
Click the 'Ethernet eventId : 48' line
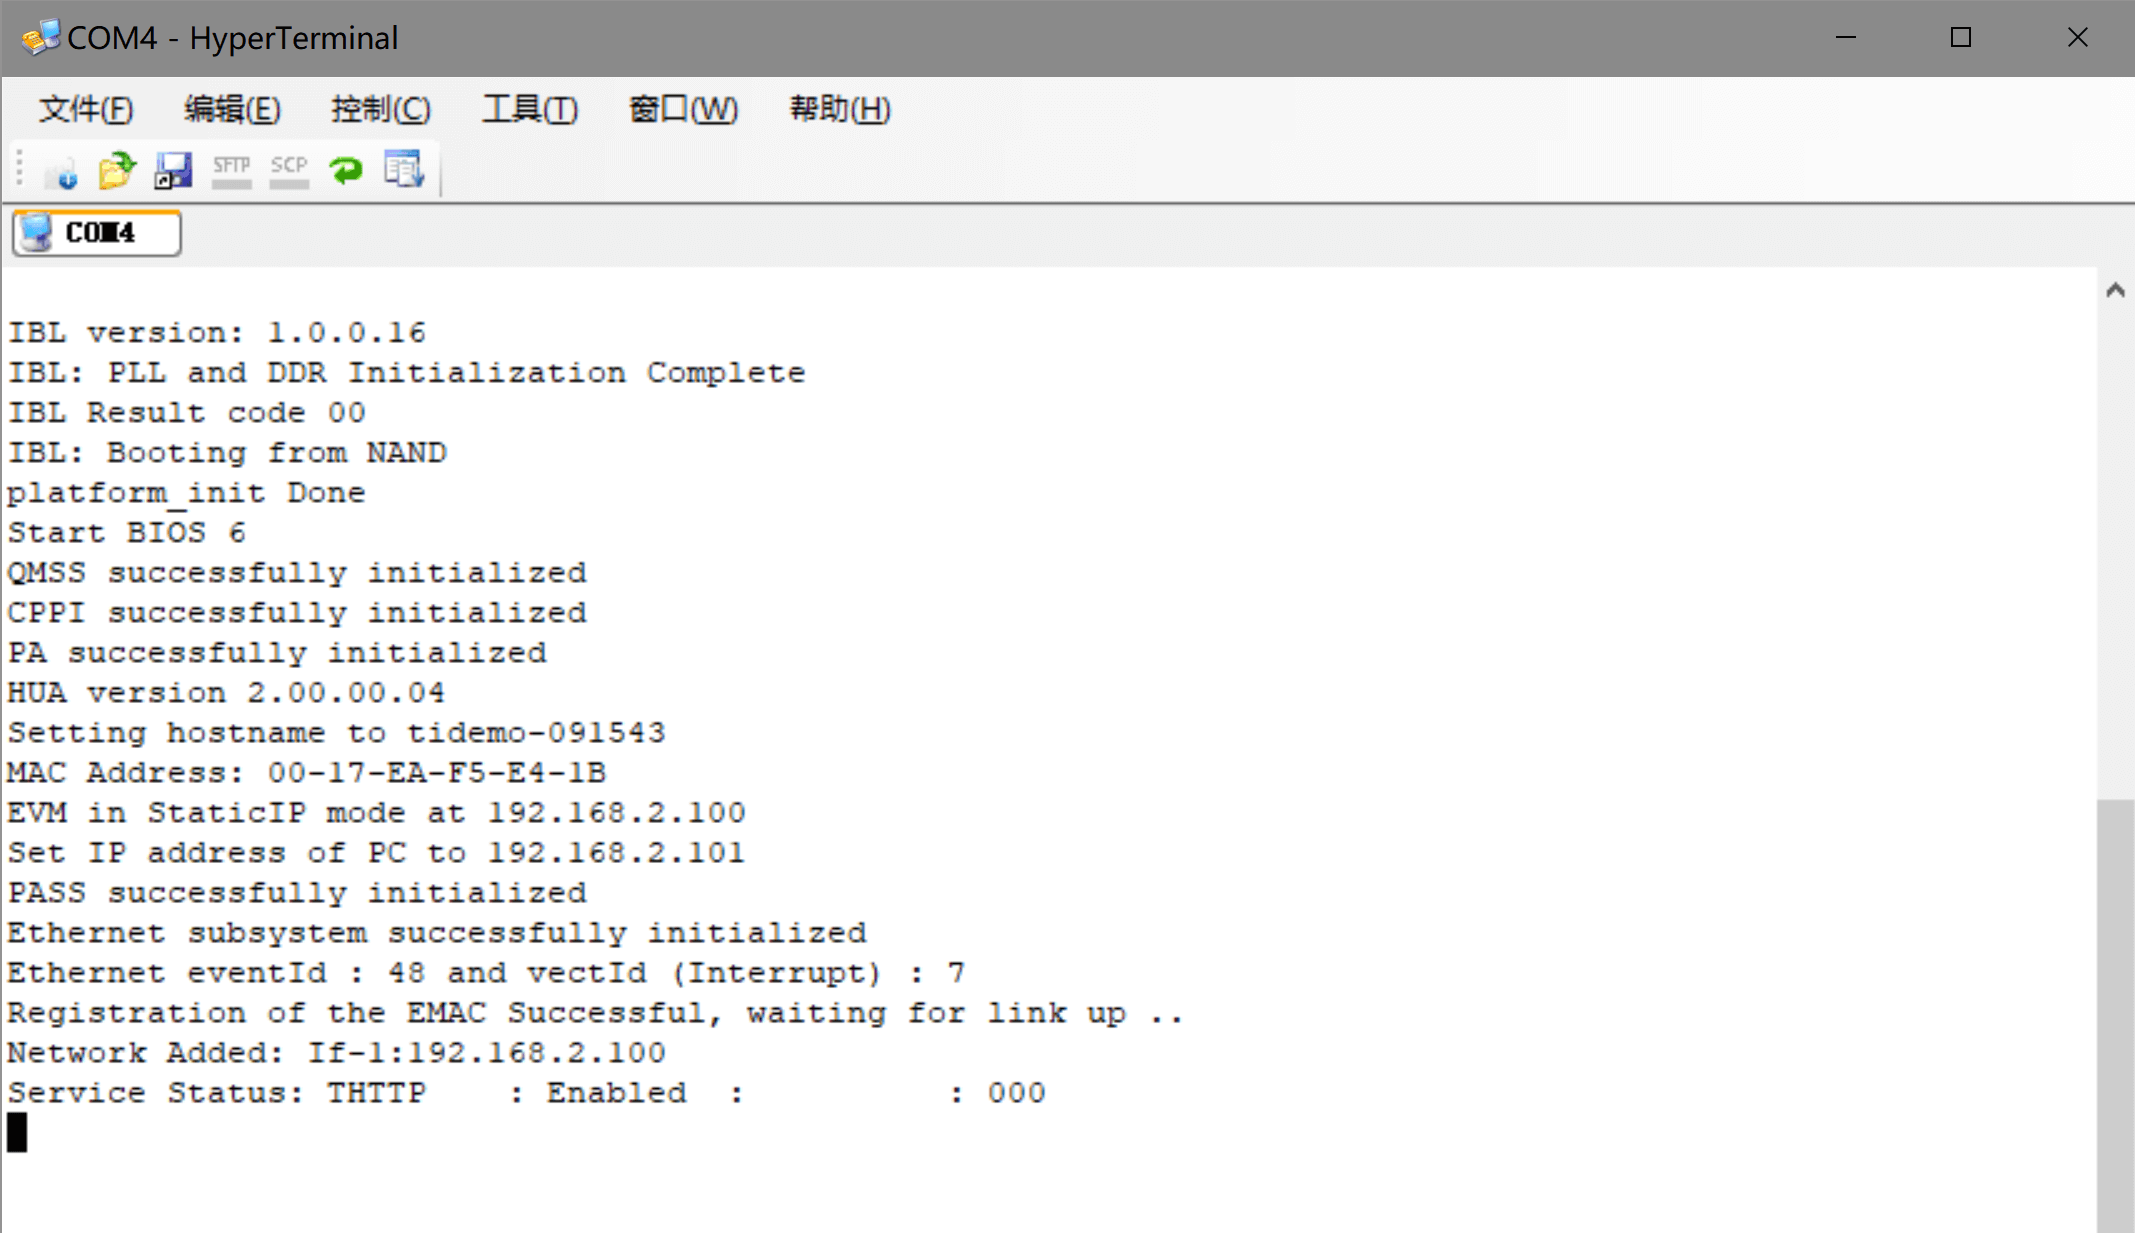[487, 973]
